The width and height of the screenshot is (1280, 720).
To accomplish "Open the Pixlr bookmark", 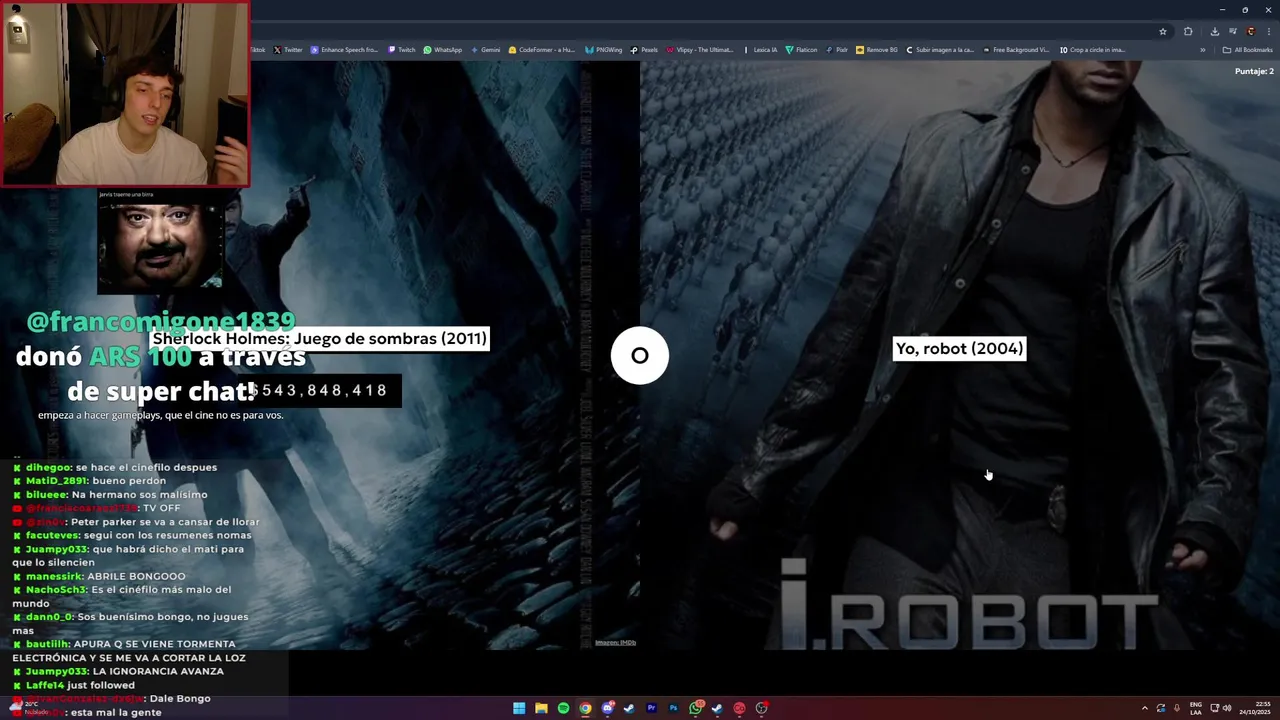I will [837, 49].
